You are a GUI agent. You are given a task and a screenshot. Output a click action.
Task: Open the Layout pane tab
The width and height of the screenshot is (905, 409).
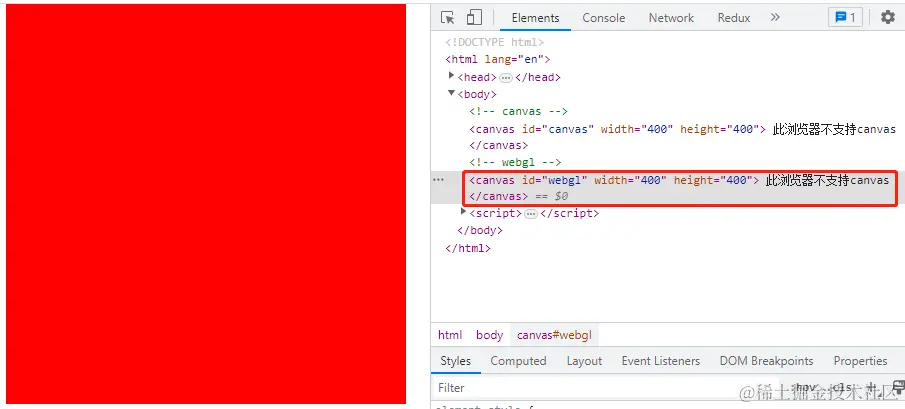pyautogui.click(x=584, y=361)
